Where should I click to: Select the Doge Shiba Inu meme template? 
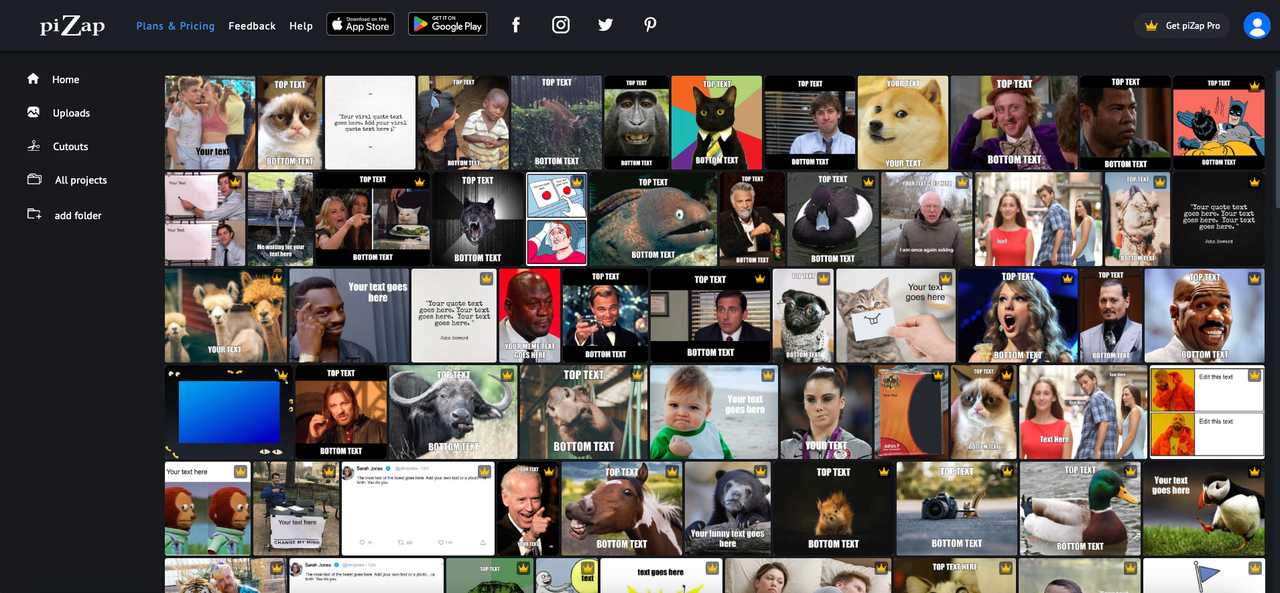point(903,122)
